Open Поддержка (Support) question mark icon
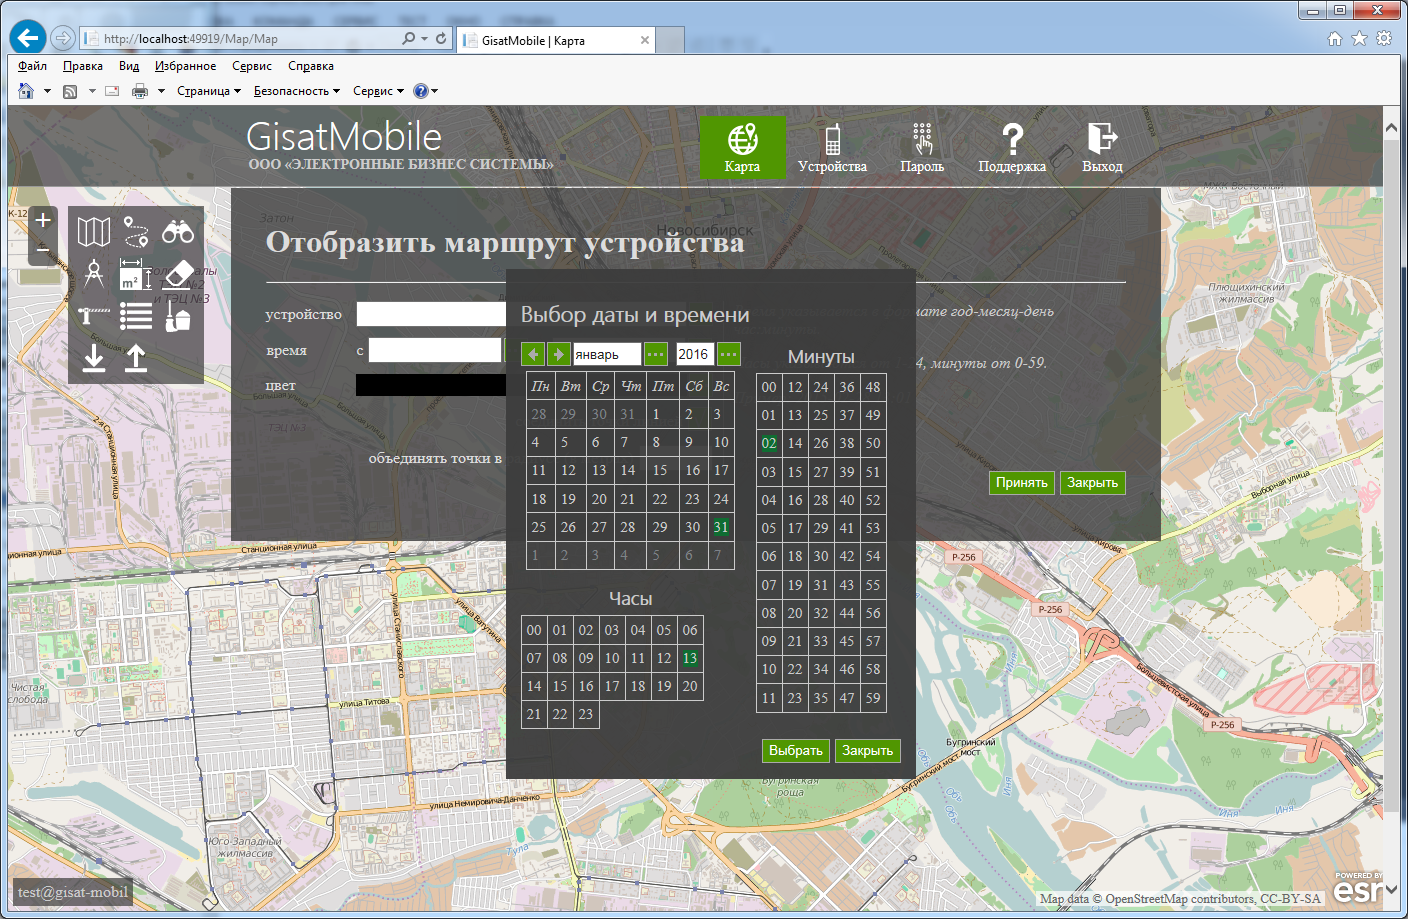This screenshot has height=919, width=1408. tap(1011, 140)
